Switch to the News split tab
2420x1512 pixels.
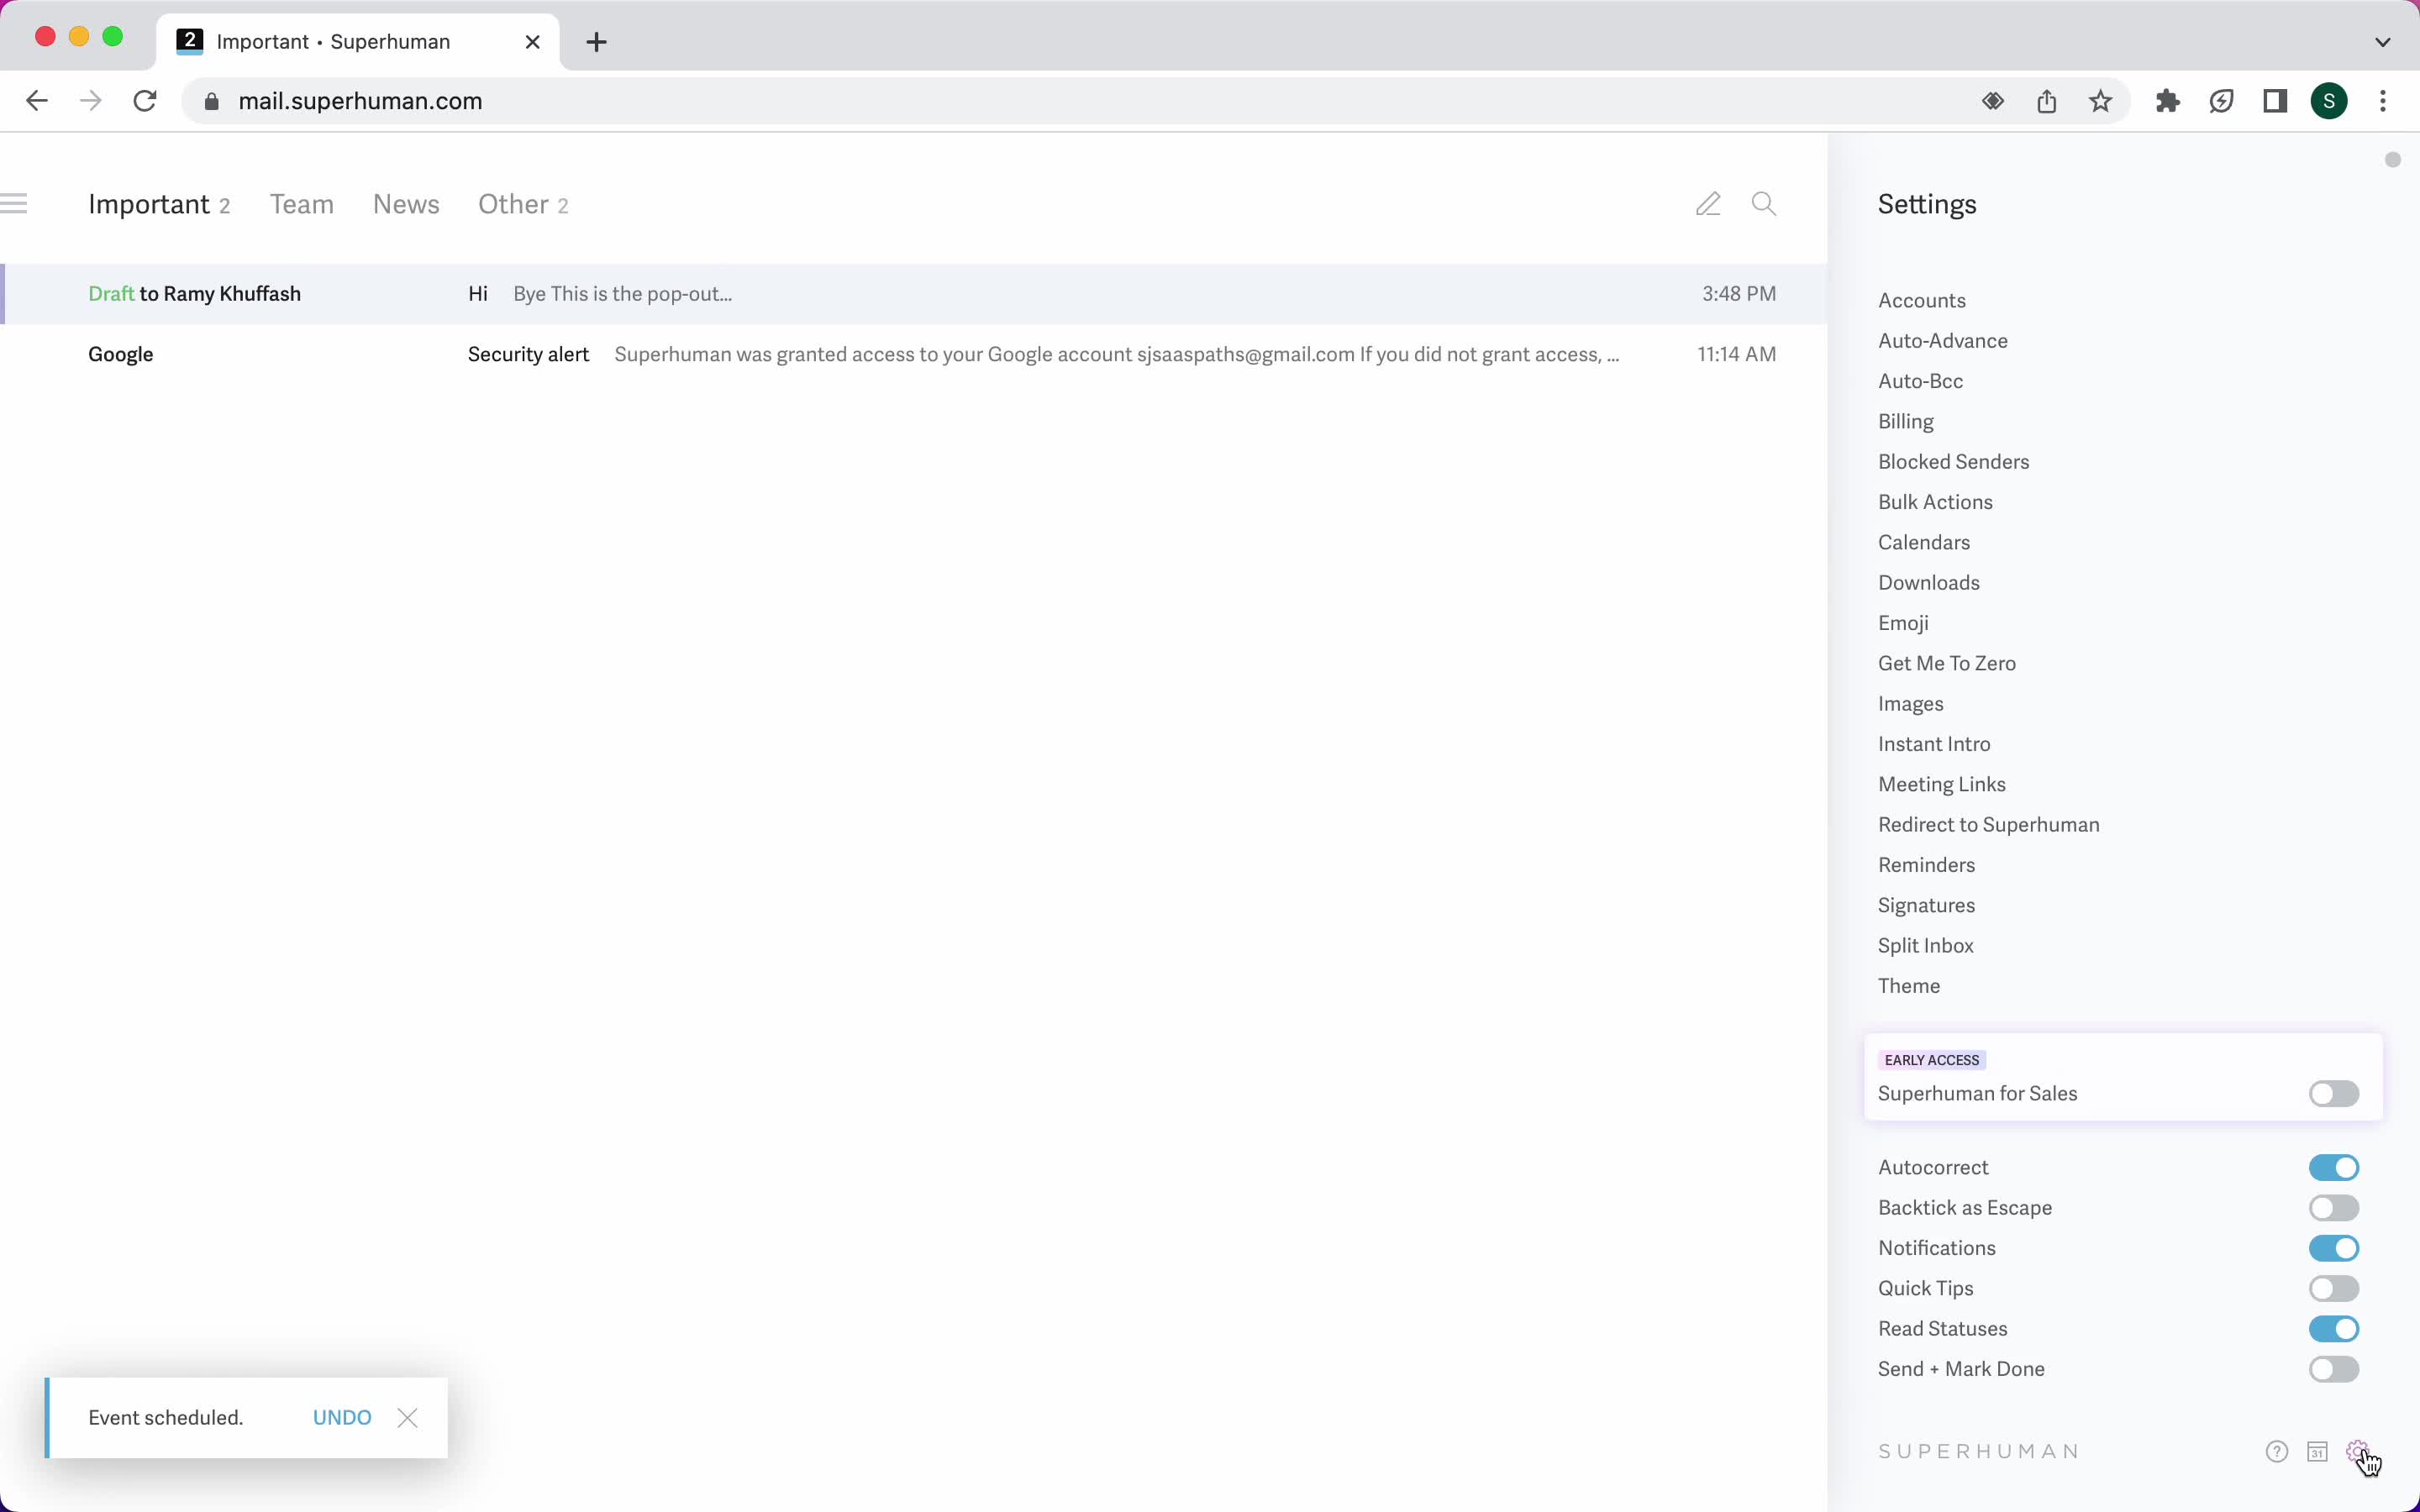coord(406,204)
